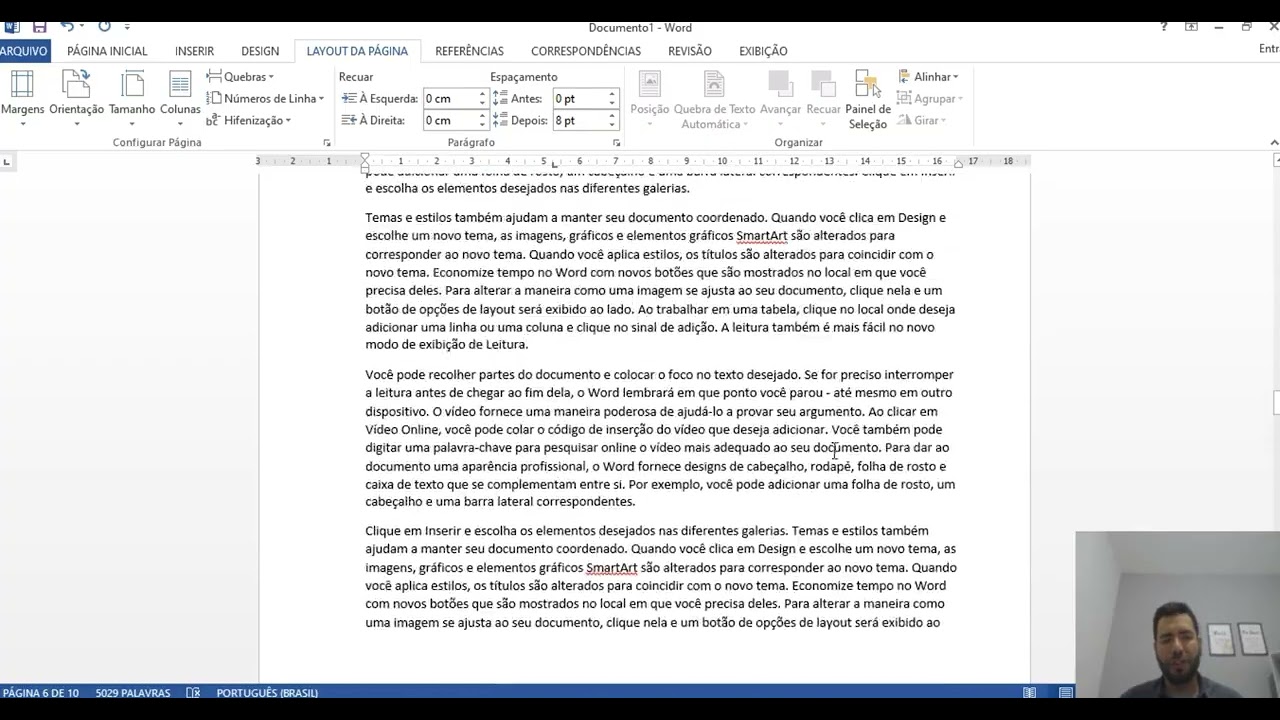1280x720 pixels.
Task: Open the Parágrafo dialog launcher
Action: [616, 143]
